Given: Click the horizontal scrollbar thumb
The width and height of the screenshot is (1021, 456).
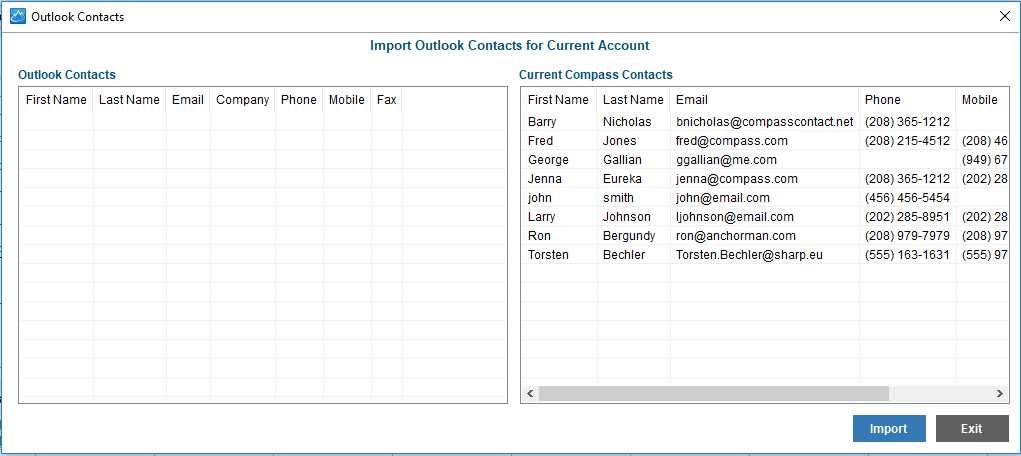Looking at the screenshot, I should (x=714, y=393).
